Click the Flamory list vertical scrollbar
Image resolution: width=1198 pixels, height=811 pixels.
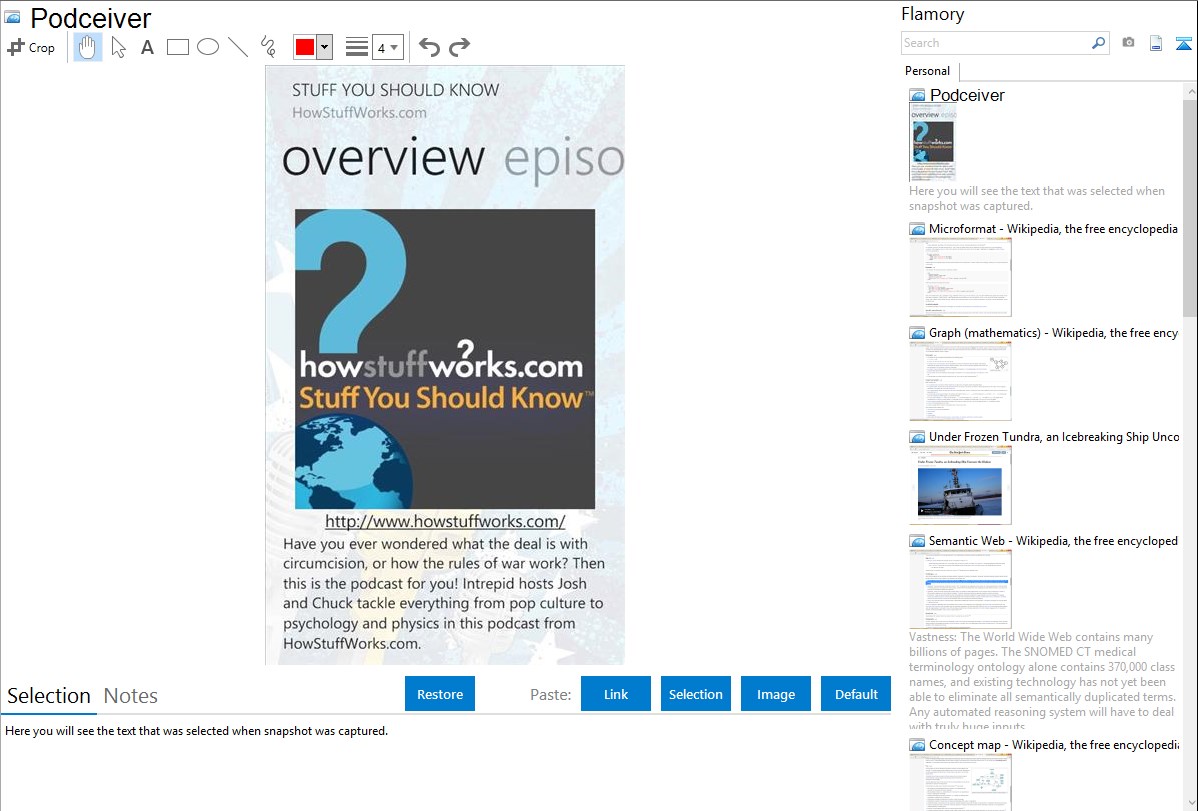1190,207
